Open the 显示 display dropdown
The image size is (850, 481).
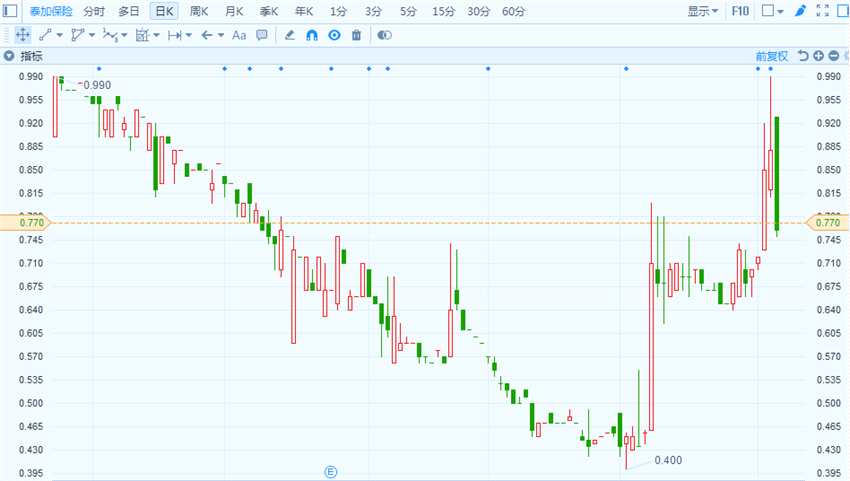(x=703, y=11)
